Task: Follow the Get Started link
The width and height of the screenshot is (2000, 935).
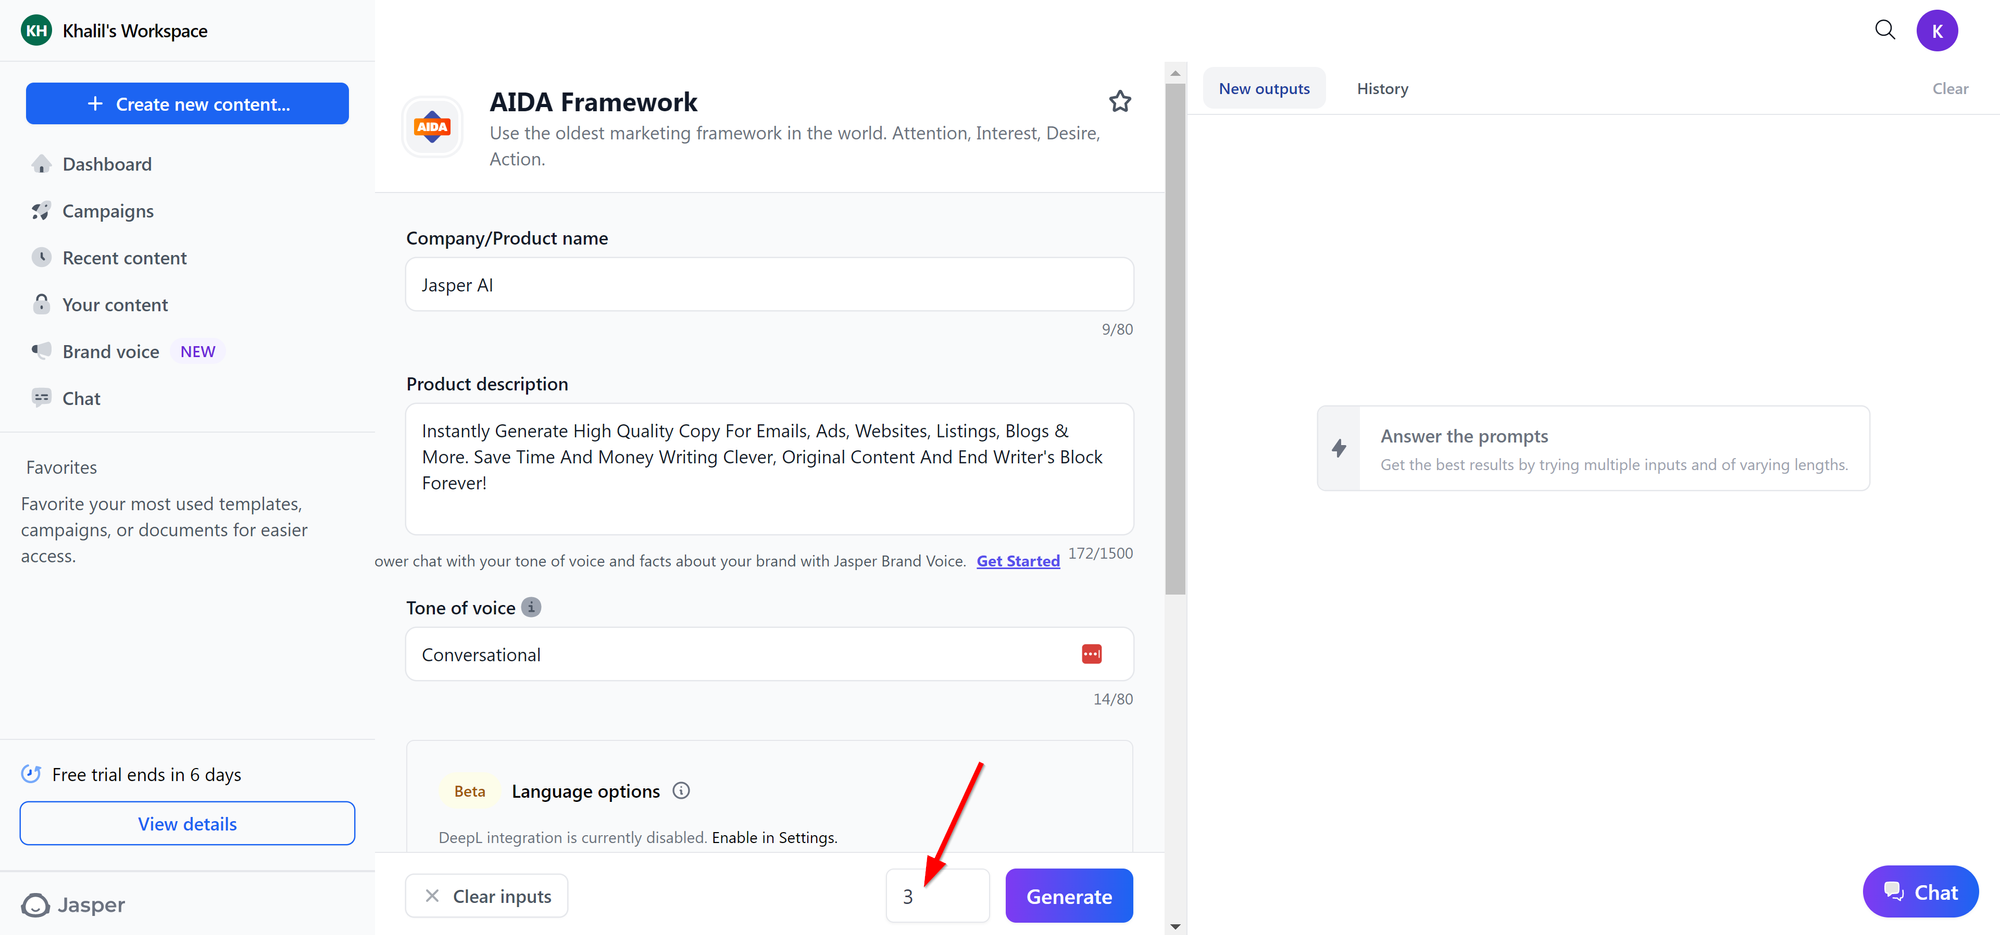Action: [1018, 561]
